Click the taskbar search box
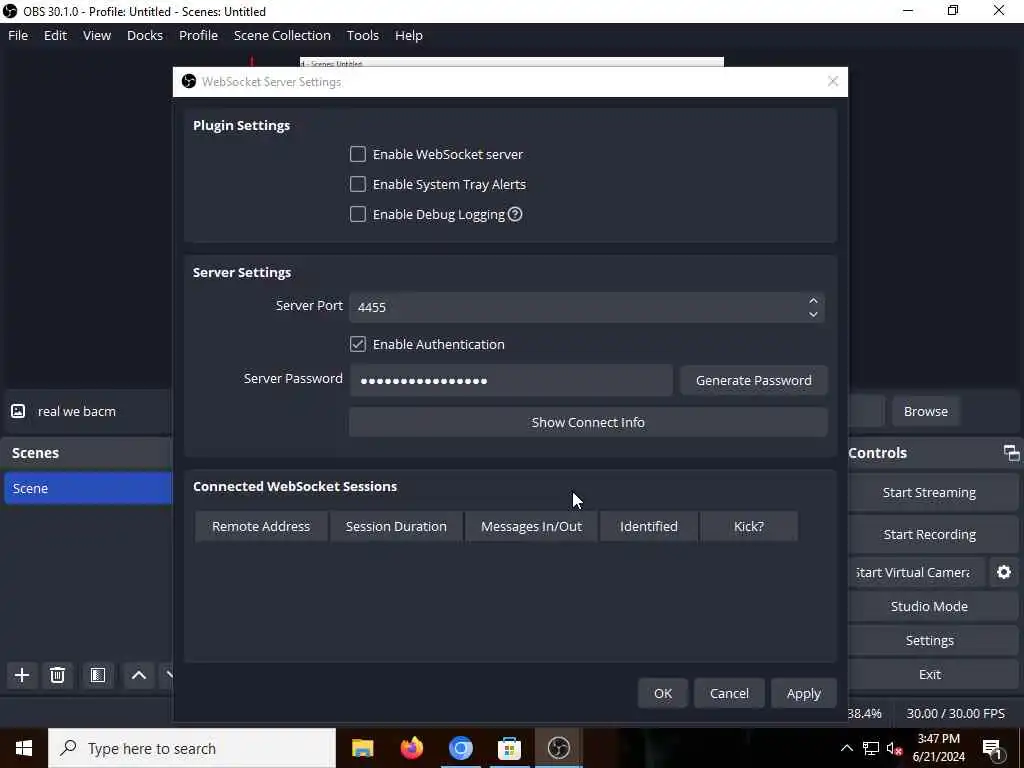The image size is (1024, 768). click(x=192, y=748)
